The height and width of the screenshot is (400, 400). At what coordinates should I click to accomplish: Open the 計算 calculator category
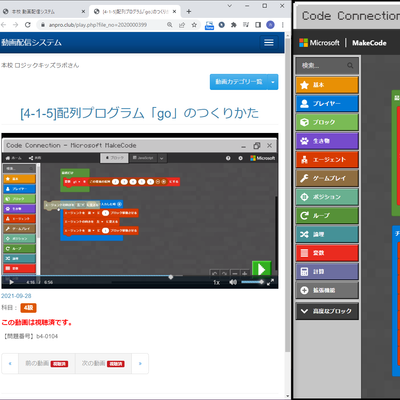click(327, 272)
